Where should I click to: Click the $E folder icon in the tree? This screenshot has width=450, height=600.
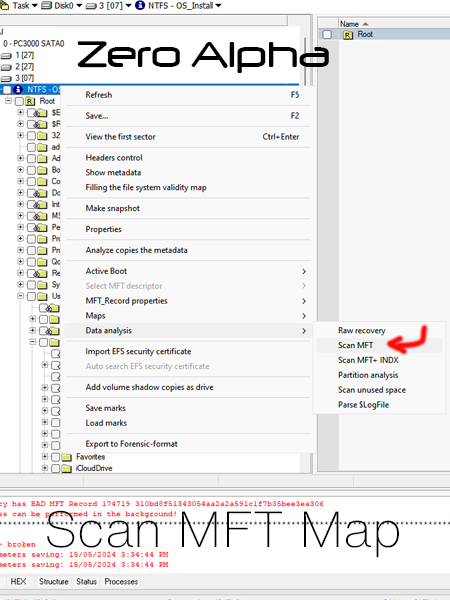point(42,113)
